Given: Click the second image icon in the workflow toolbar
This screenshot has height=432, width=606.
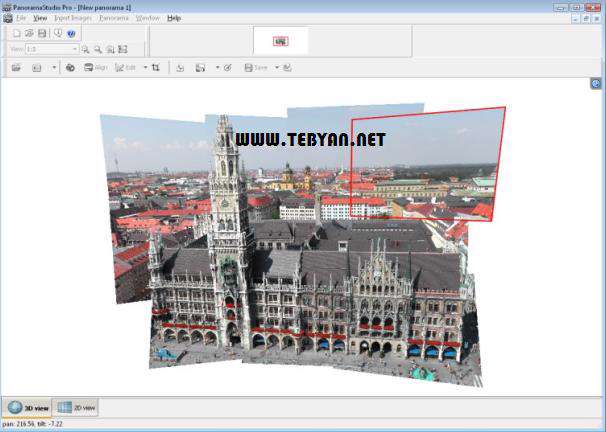Looking at the screenshot, I should [37, 68].
